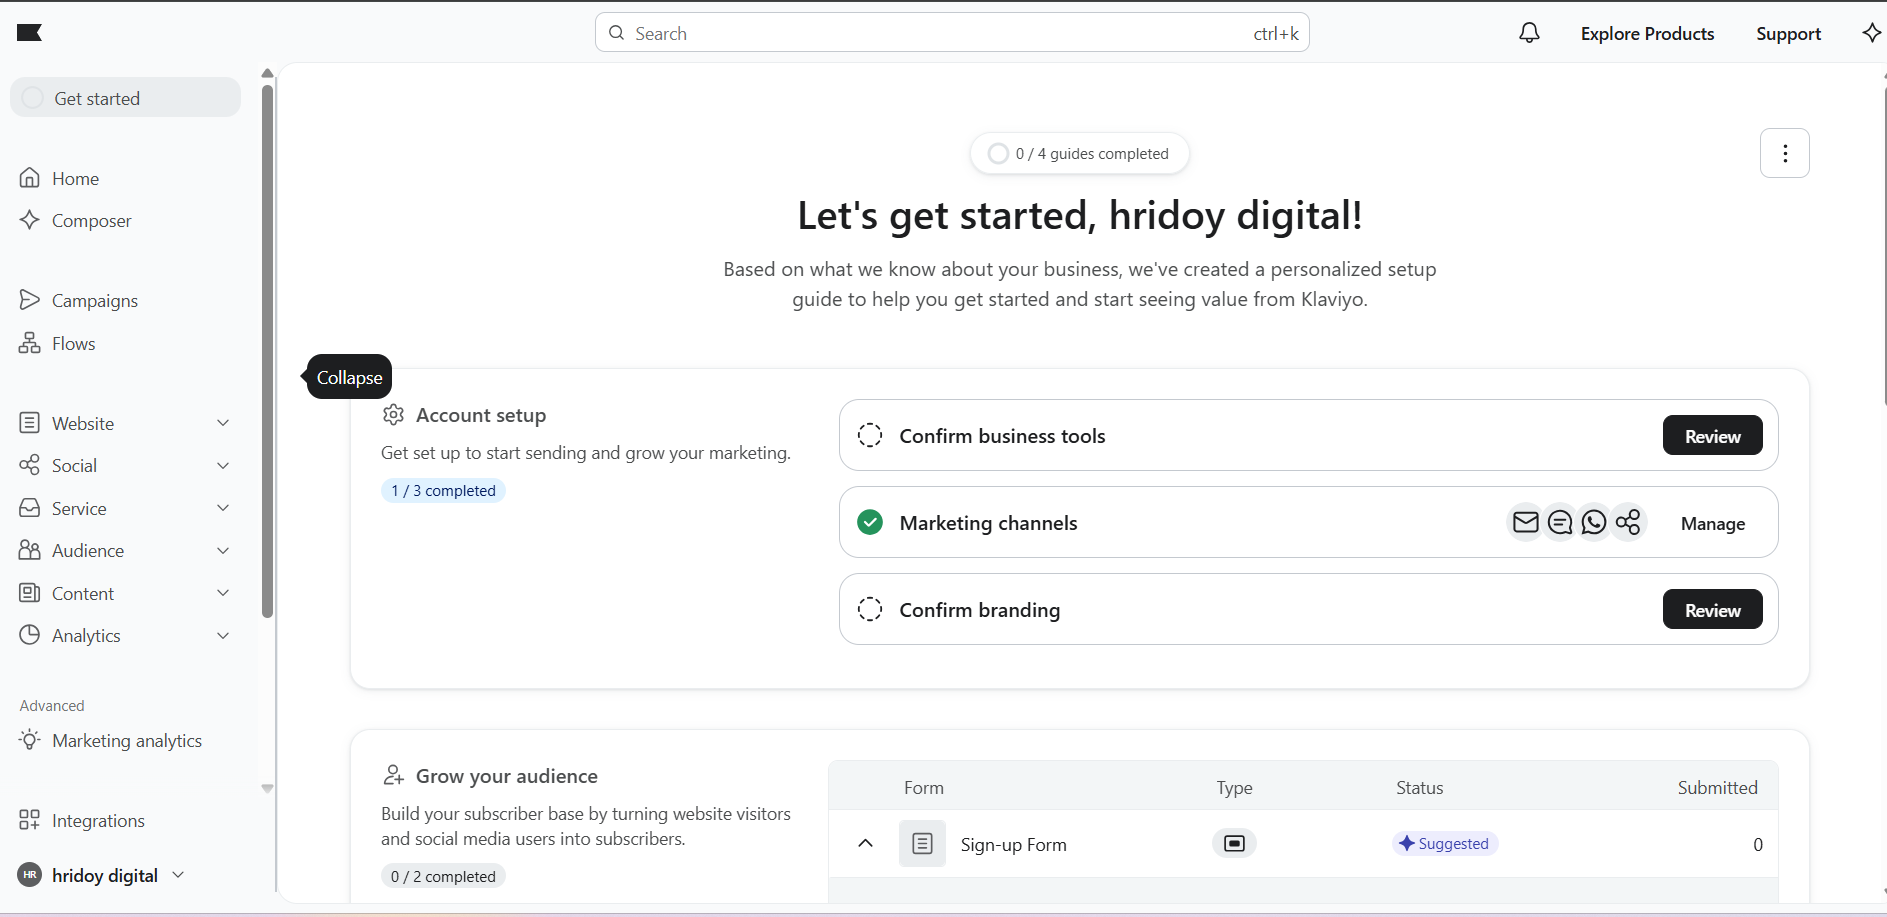Collapse the Sign-up Form row
Image resolution: width=1887 pixels, height=917 pixels.
pyautogui.click(x=866, y=843)
